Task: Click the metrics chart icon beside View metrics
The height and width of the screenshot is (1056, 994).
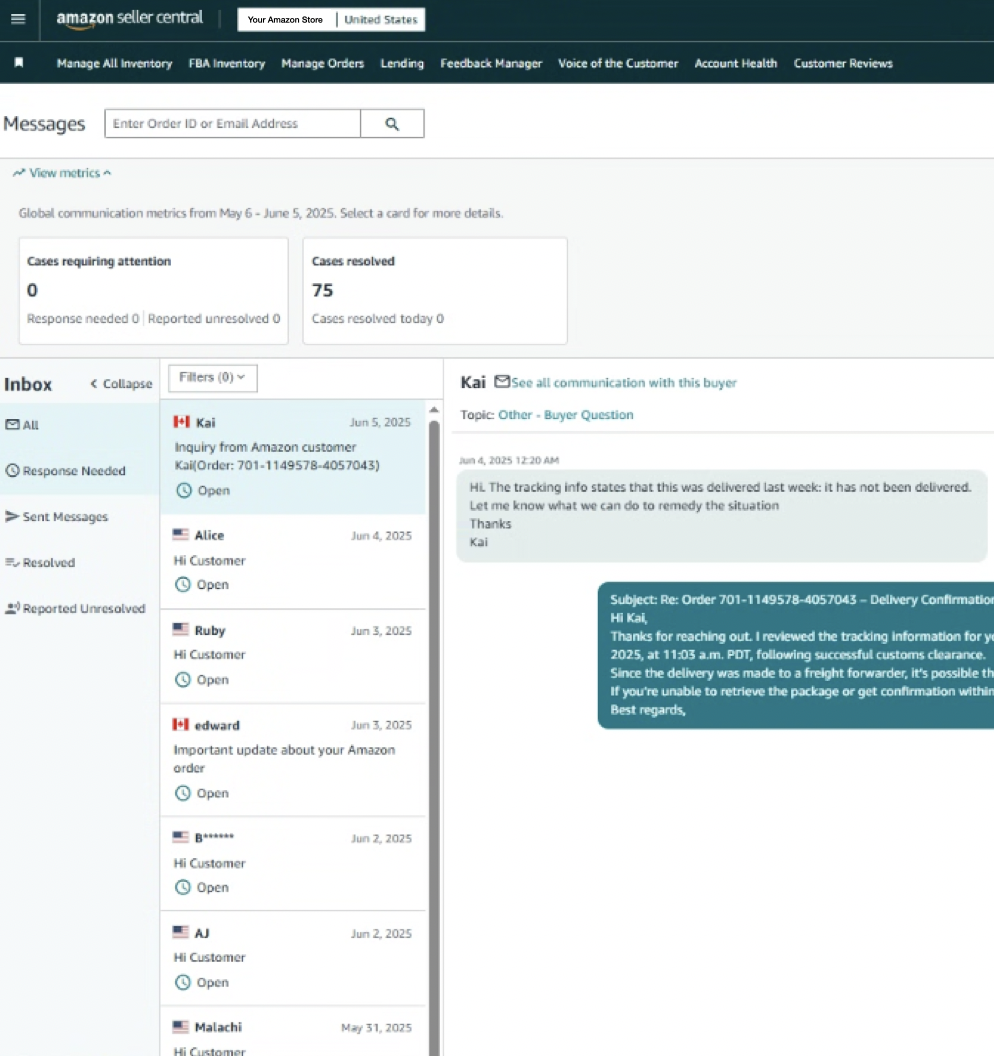Action: pyautogui.click(x=19, y=173)
